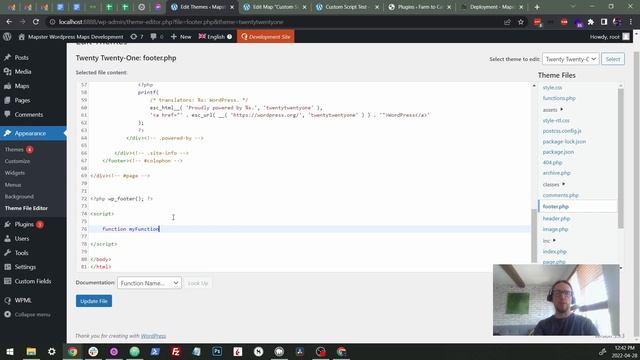Open package.json in Theme Files
This screenshot has height=360, width=640.
coord(558,152)
